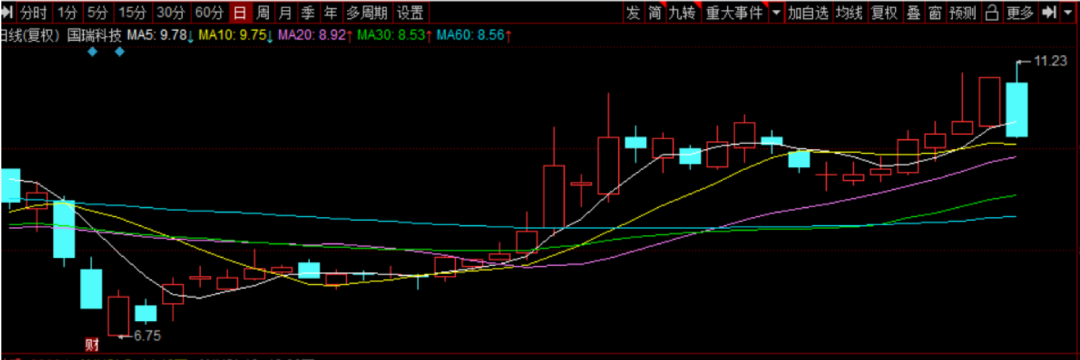This screenshot has width=1080, height=360.
Task: Toggle the 简 simplified mode button
Action: tap(656, 12)
